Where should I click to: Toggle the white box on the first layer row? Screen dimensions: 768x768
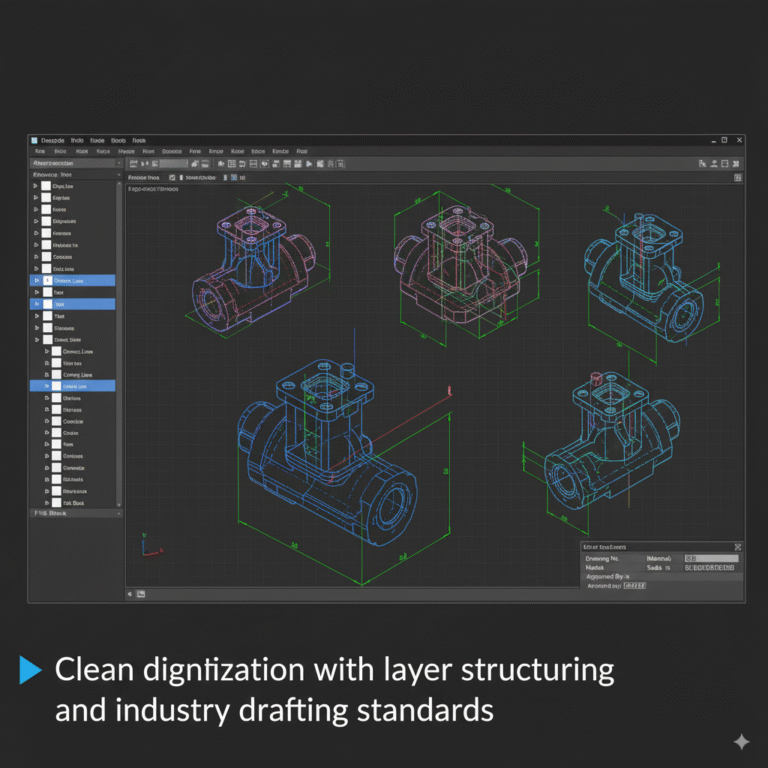(x=46, y=187)
